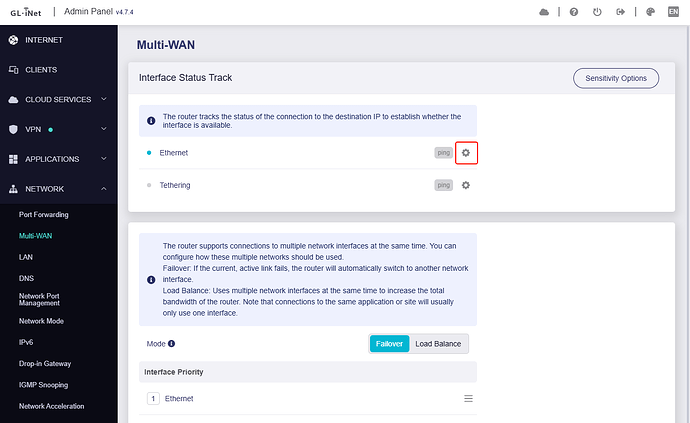Go to the DNS settings page
The height and width of the screenshot is (423, 690).
[x=27, y=279]
